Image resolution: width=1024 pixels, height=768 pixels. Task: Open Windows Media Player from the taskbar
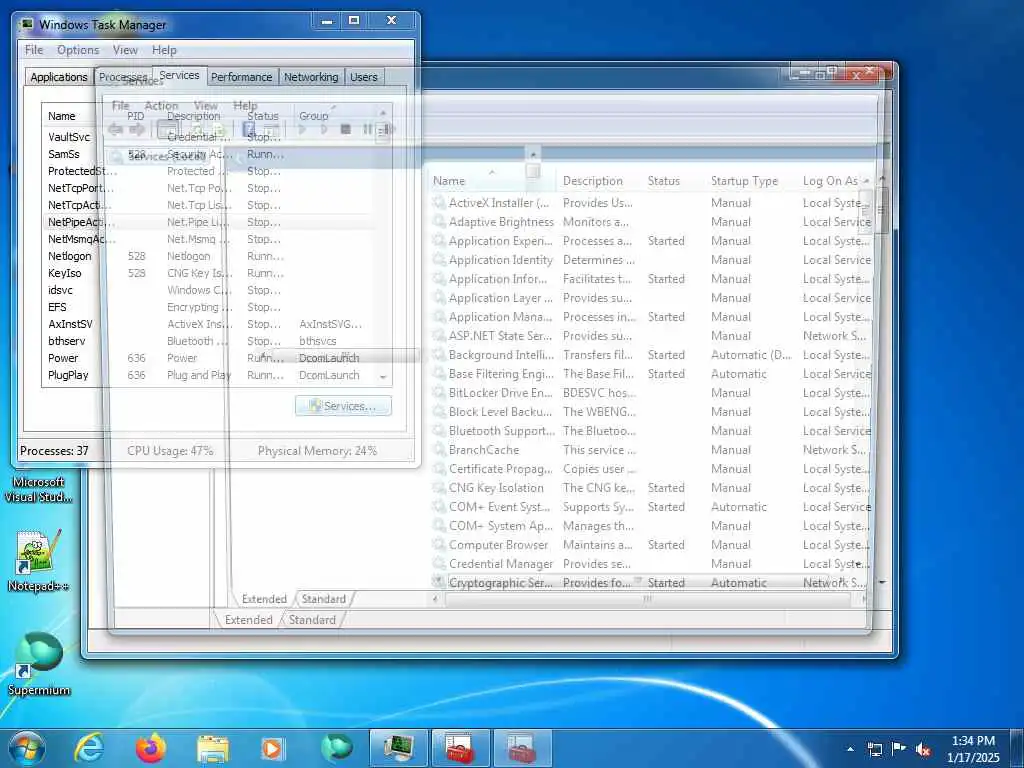tap(272, 748)
